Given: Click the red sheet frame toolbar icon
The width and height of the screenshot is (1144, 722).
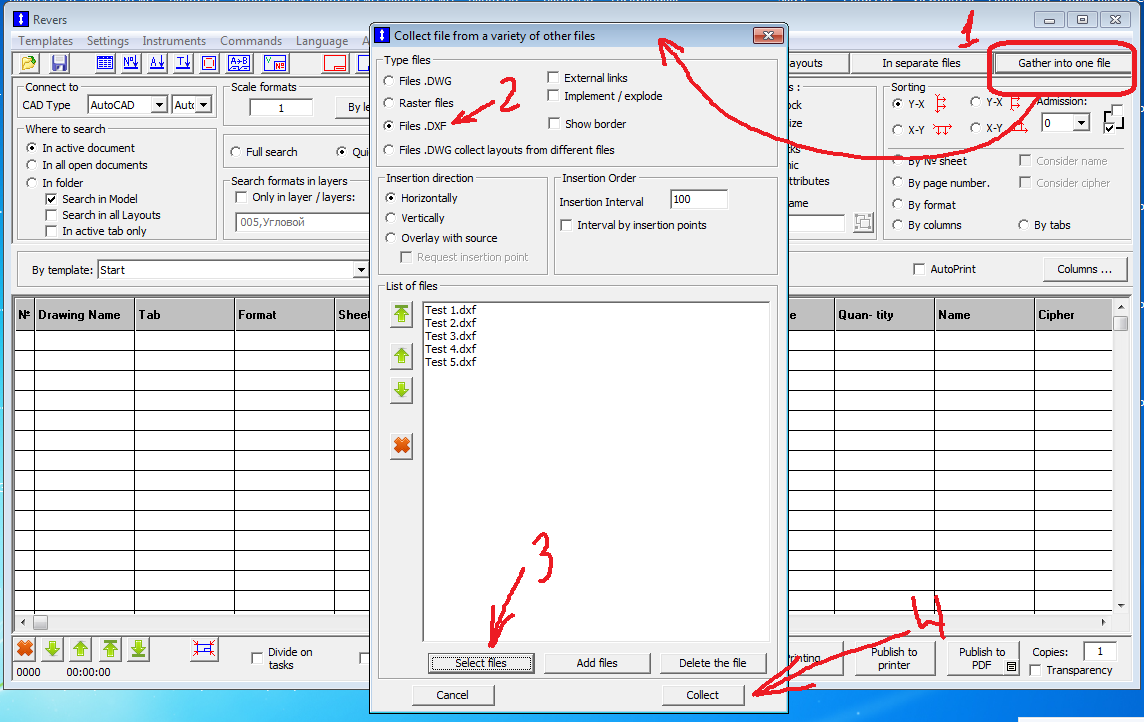Looking at the screenshot, I should 335,63.
